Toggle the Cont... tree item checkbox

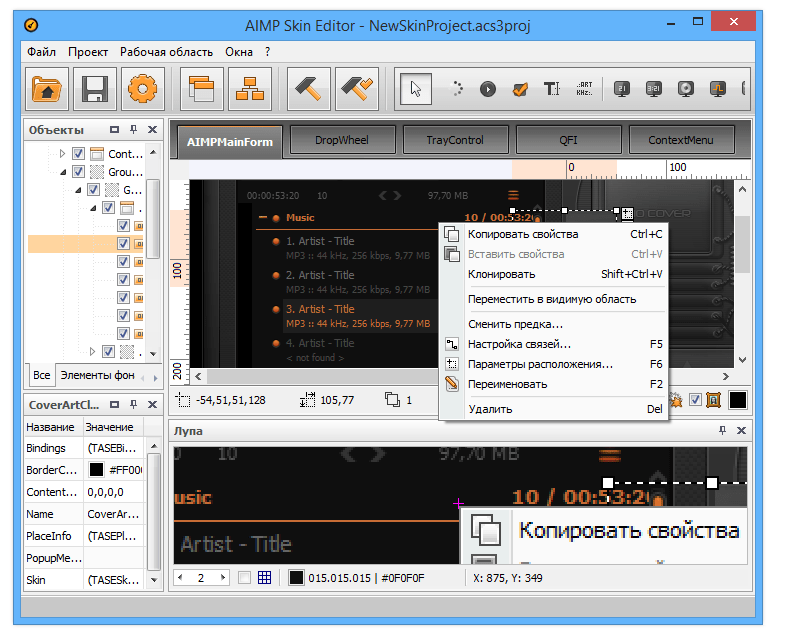78,154
